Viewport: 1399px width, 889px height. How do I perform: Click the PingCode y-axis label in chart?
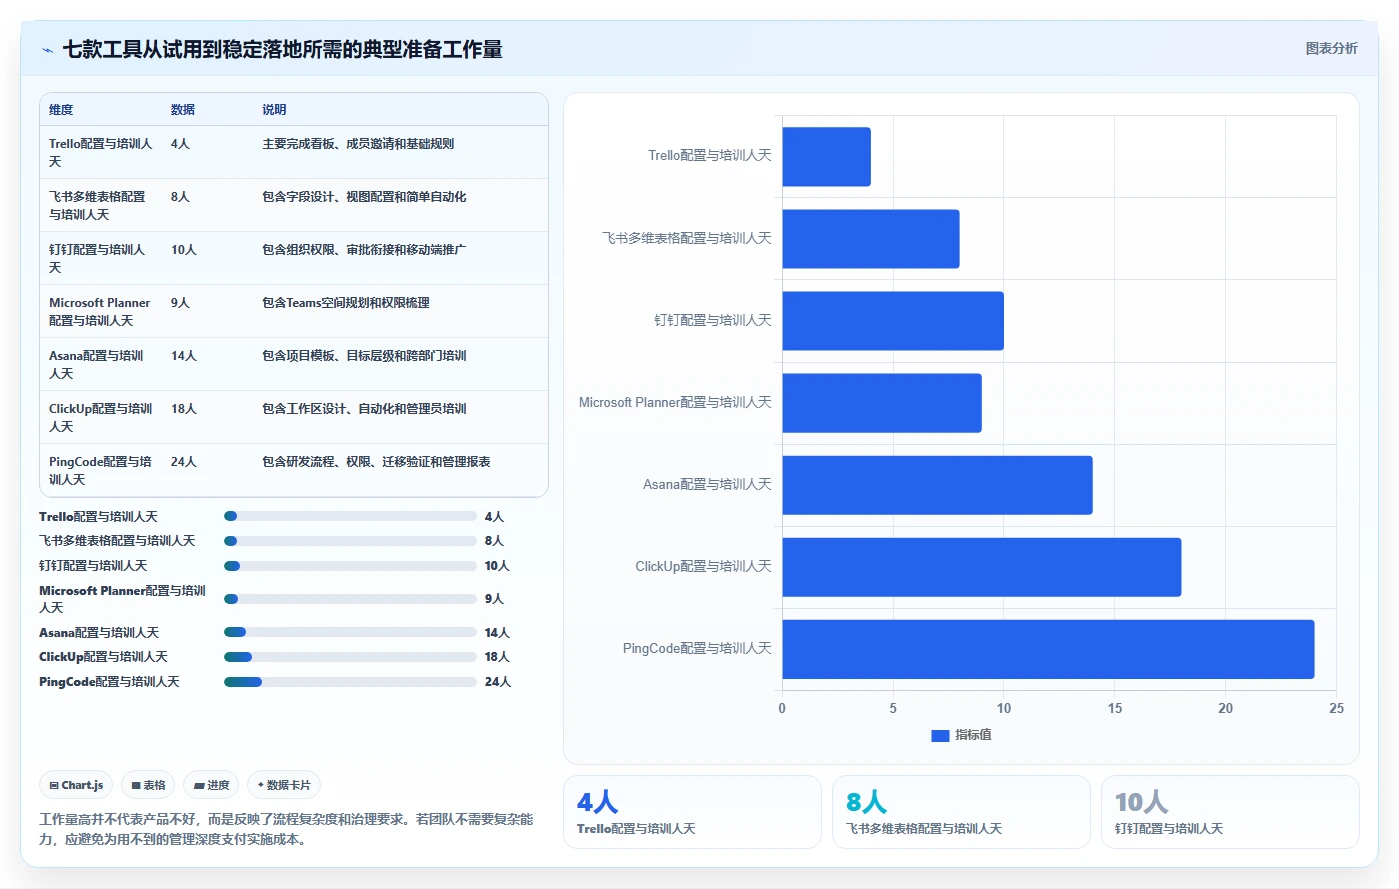[x=697, y=649]
